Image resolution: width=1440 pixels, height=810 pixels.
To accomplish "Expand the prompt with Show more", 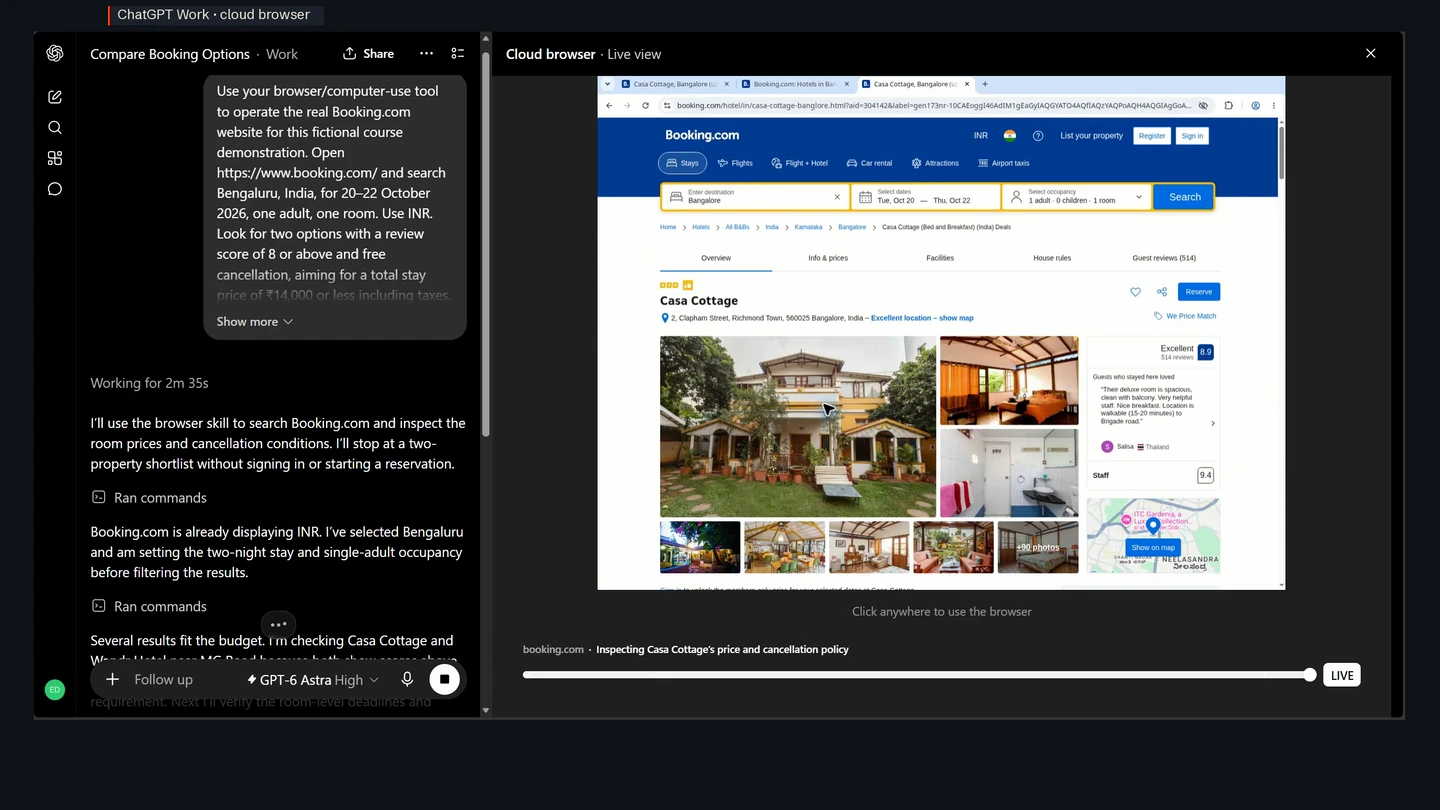I will pos(255,322).
